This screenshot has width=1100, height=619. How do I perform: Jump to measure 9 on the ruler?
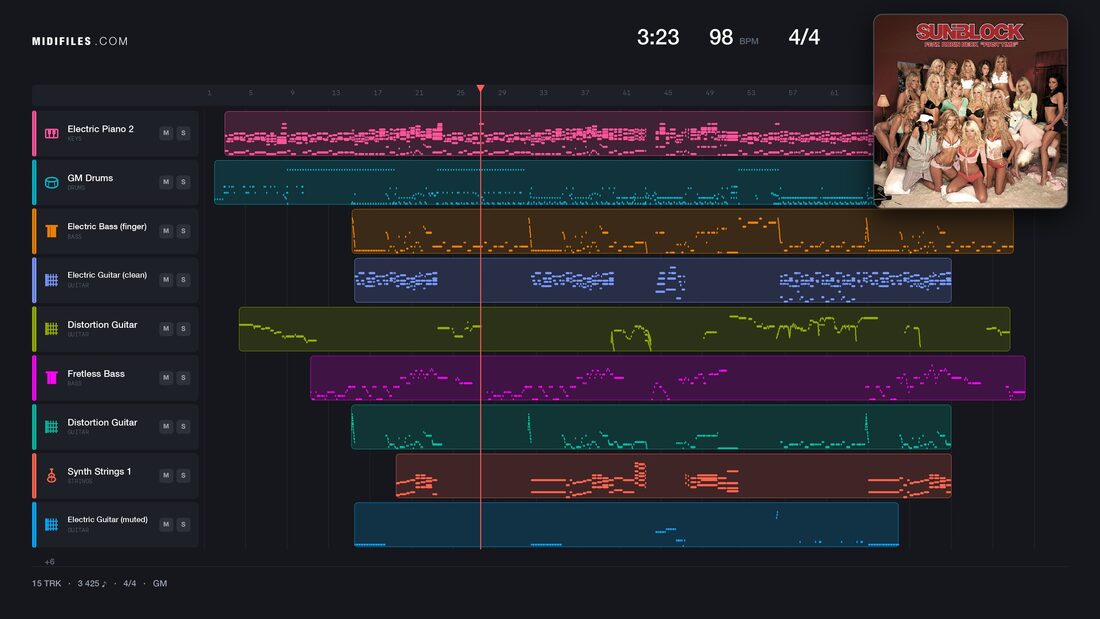coord(293,93)
